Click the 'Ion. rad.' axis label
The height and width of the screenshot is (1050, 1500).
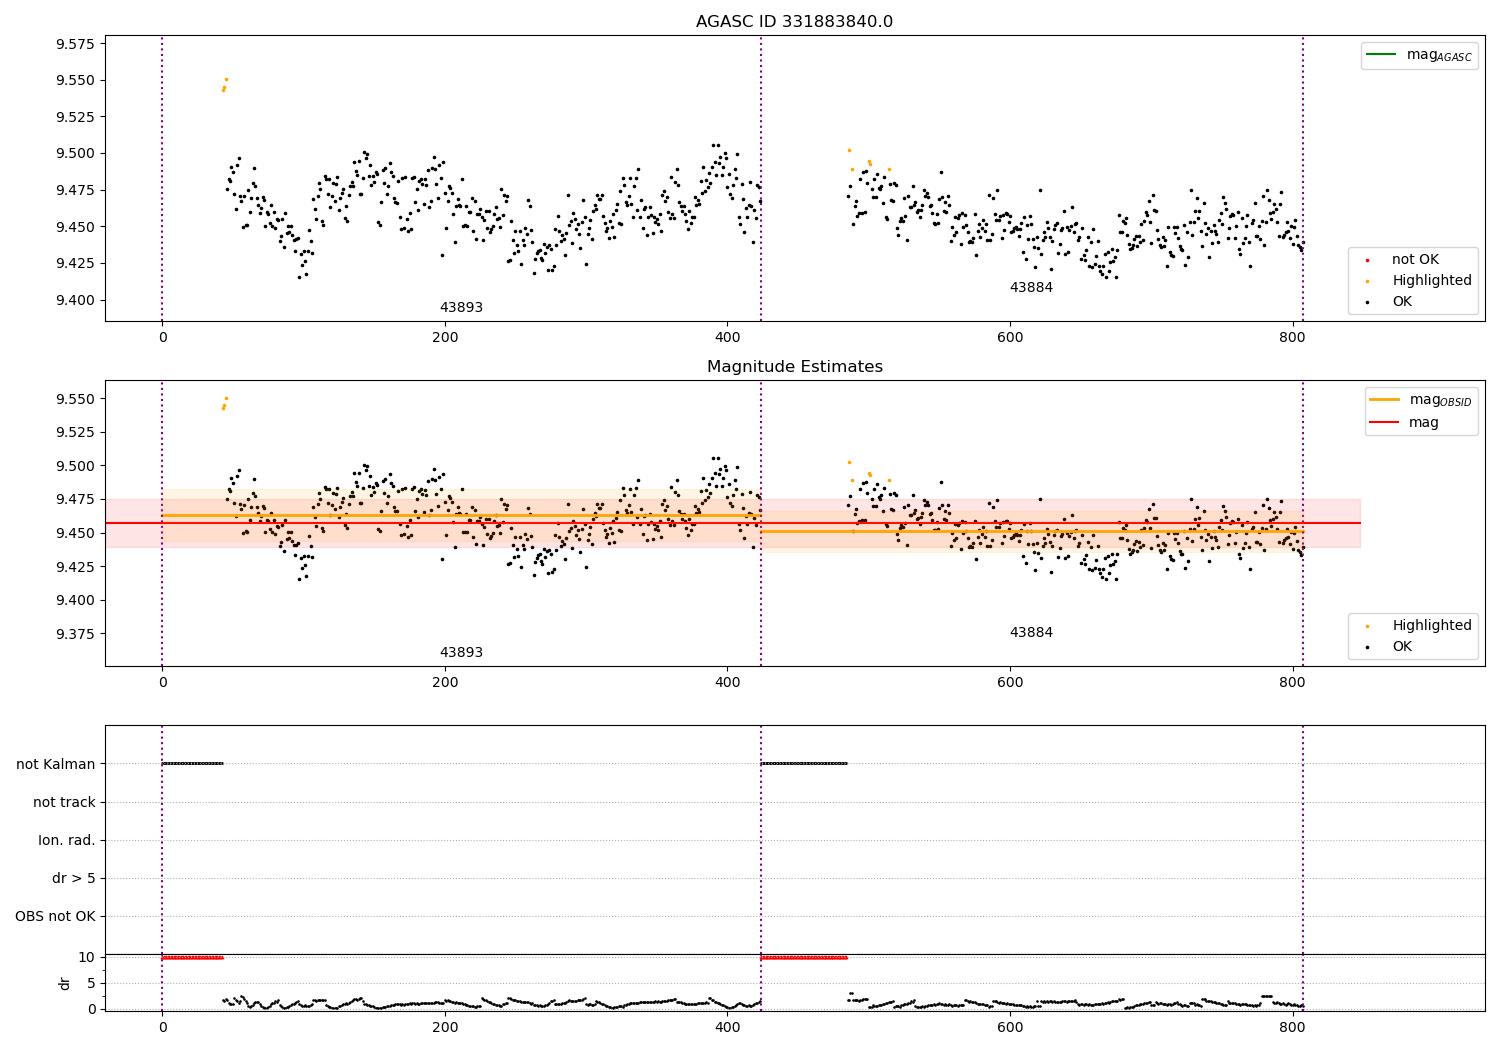click(67, 840)
